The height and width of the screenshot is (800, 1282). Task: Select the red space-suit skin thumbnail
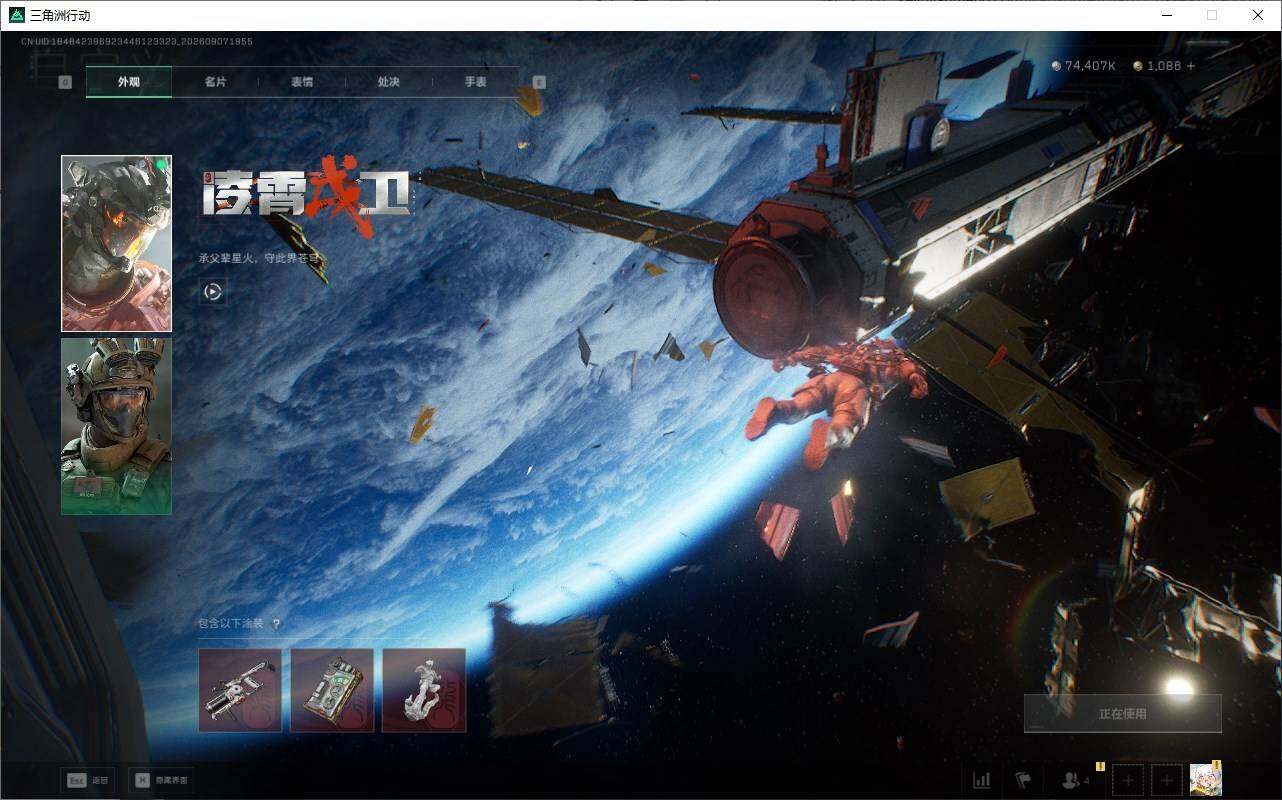[x=116, y=243]
